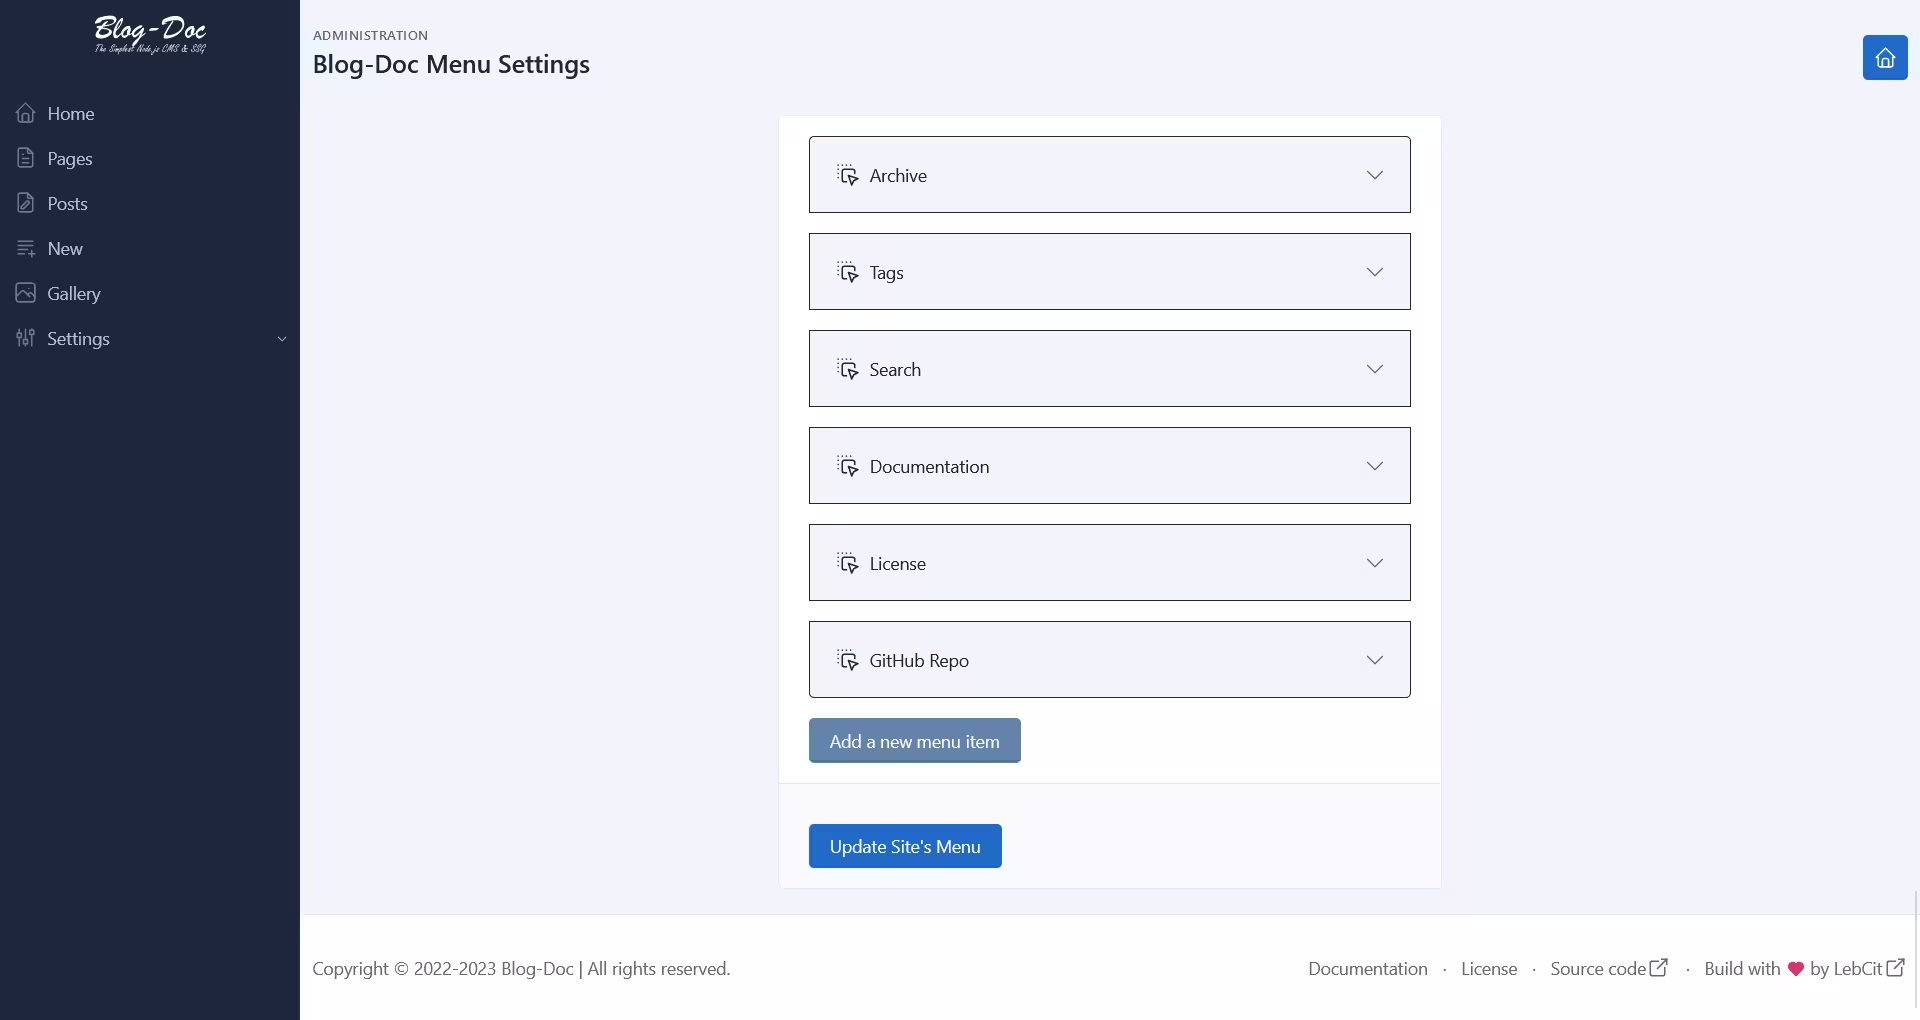
Task: Click the blue home button at top right
Action: pyautogui.click(x=1885, y=57)
